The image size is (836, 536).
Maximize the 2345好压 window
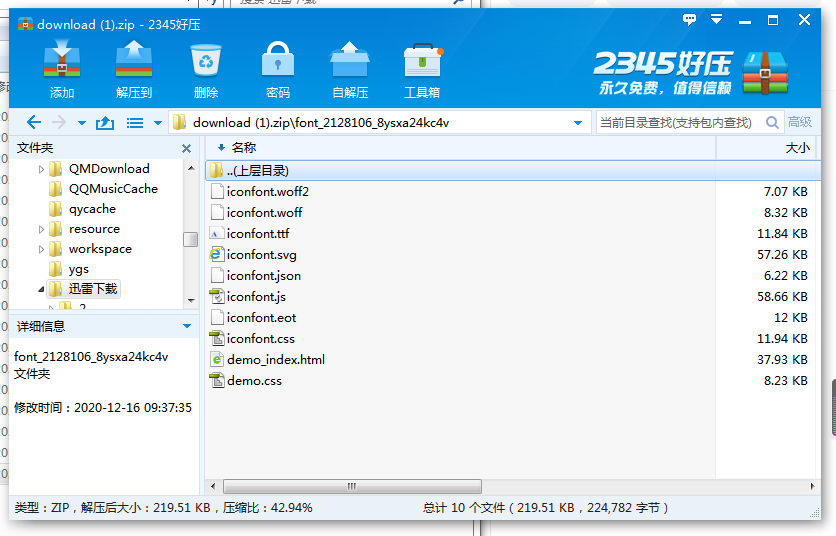coord(773,20)
